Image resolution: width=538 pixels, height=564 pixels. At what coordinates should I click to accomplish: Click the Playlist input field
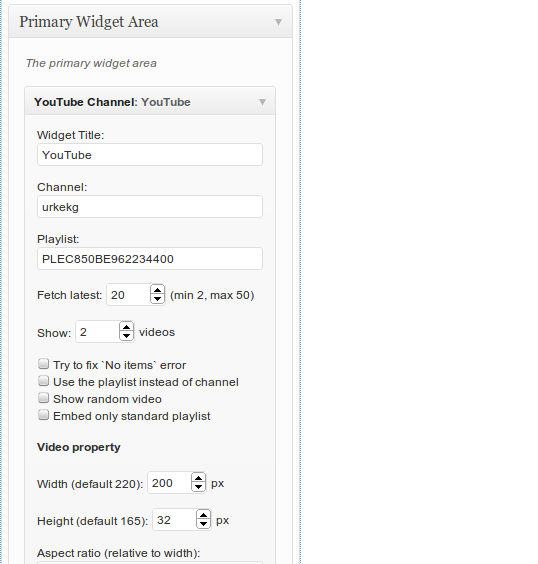[150, 259]
